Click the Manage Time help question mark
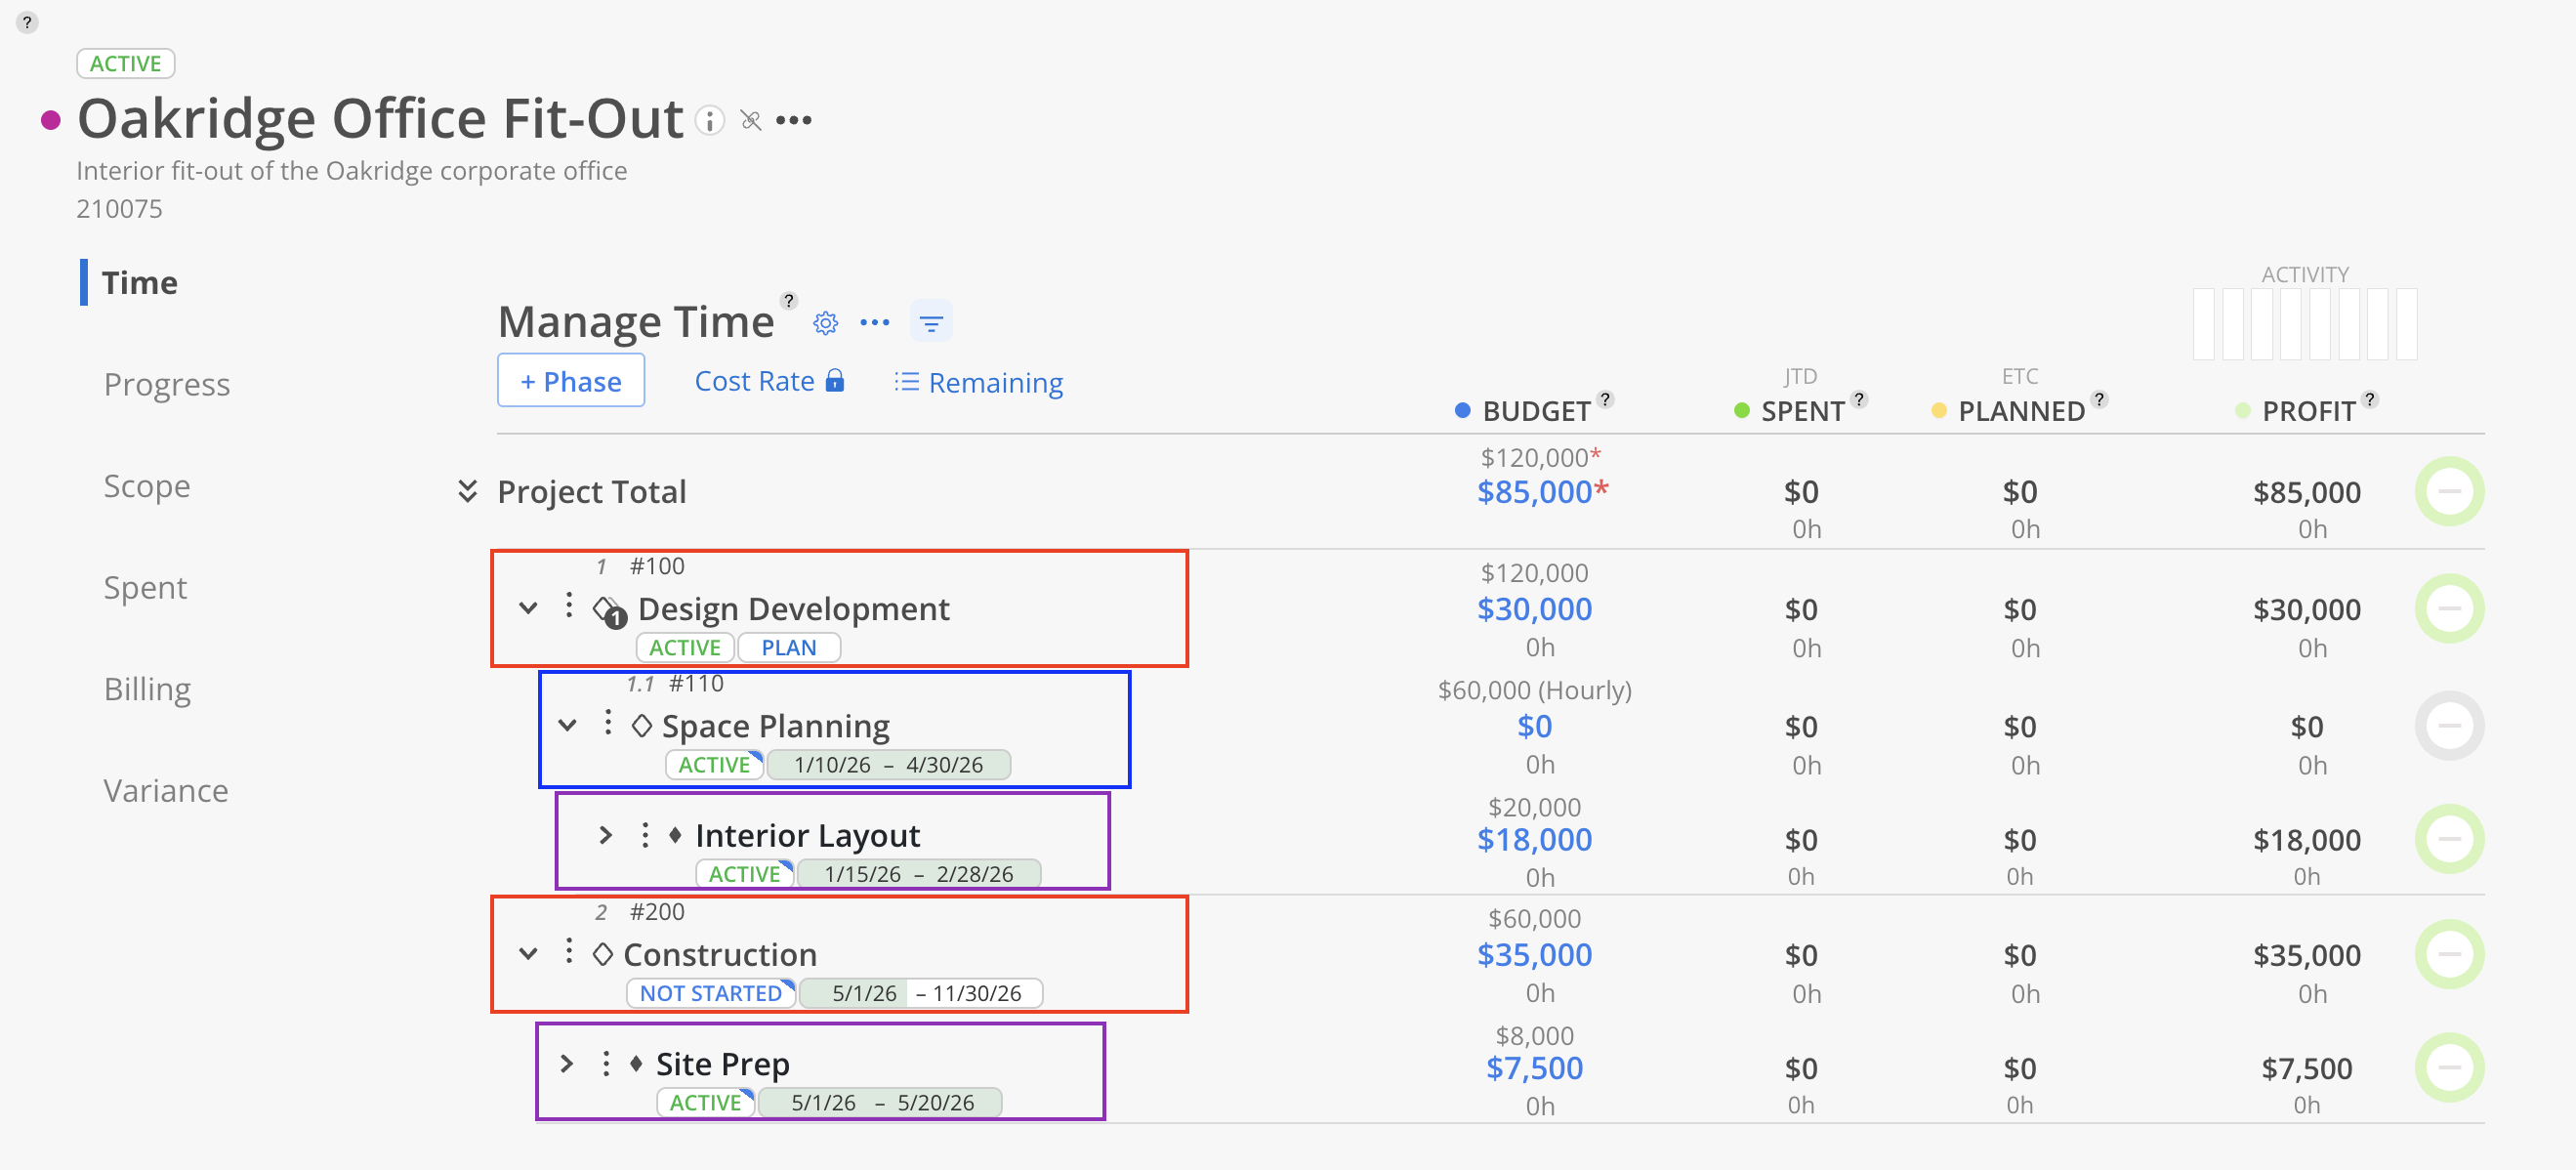This screenshot has width=2576, height=1170. [x=789, y=301]
